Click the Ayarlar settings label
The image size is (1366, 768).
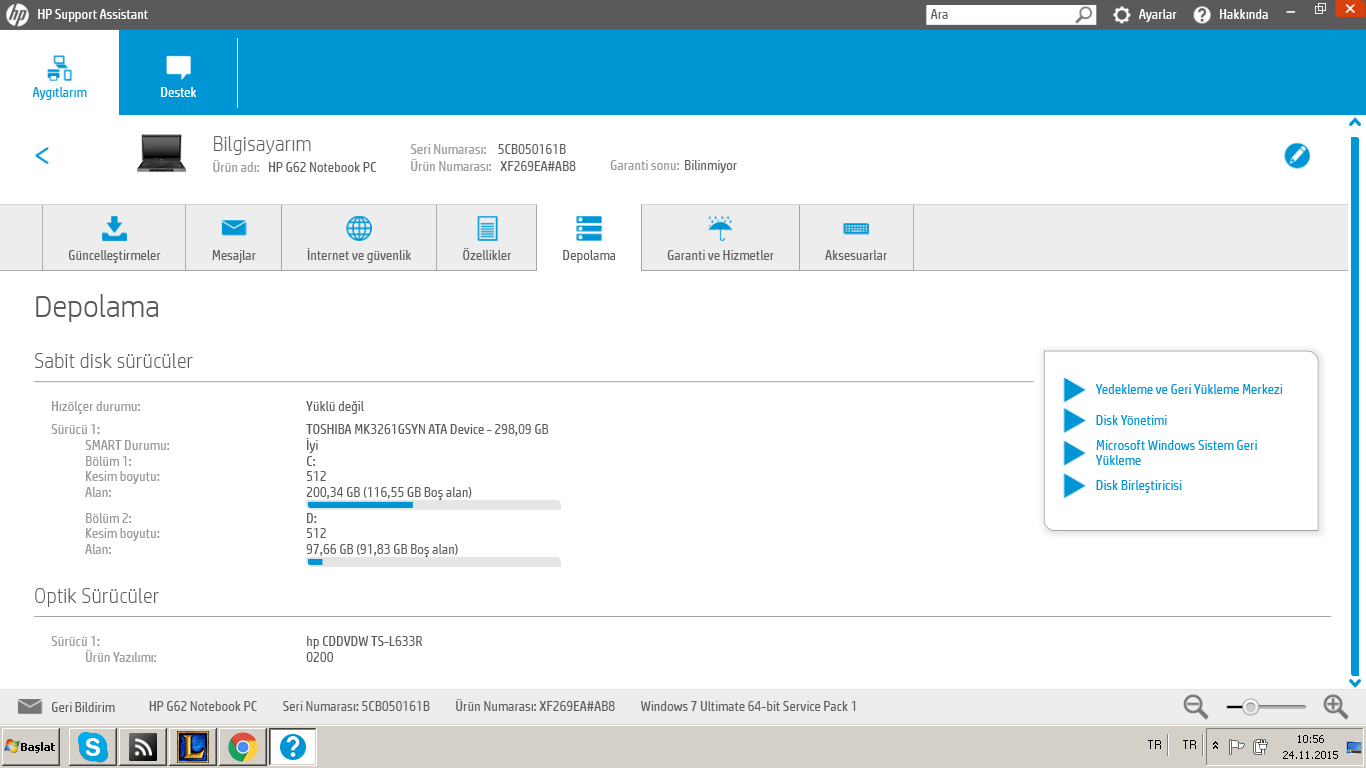pos(1157,15)
